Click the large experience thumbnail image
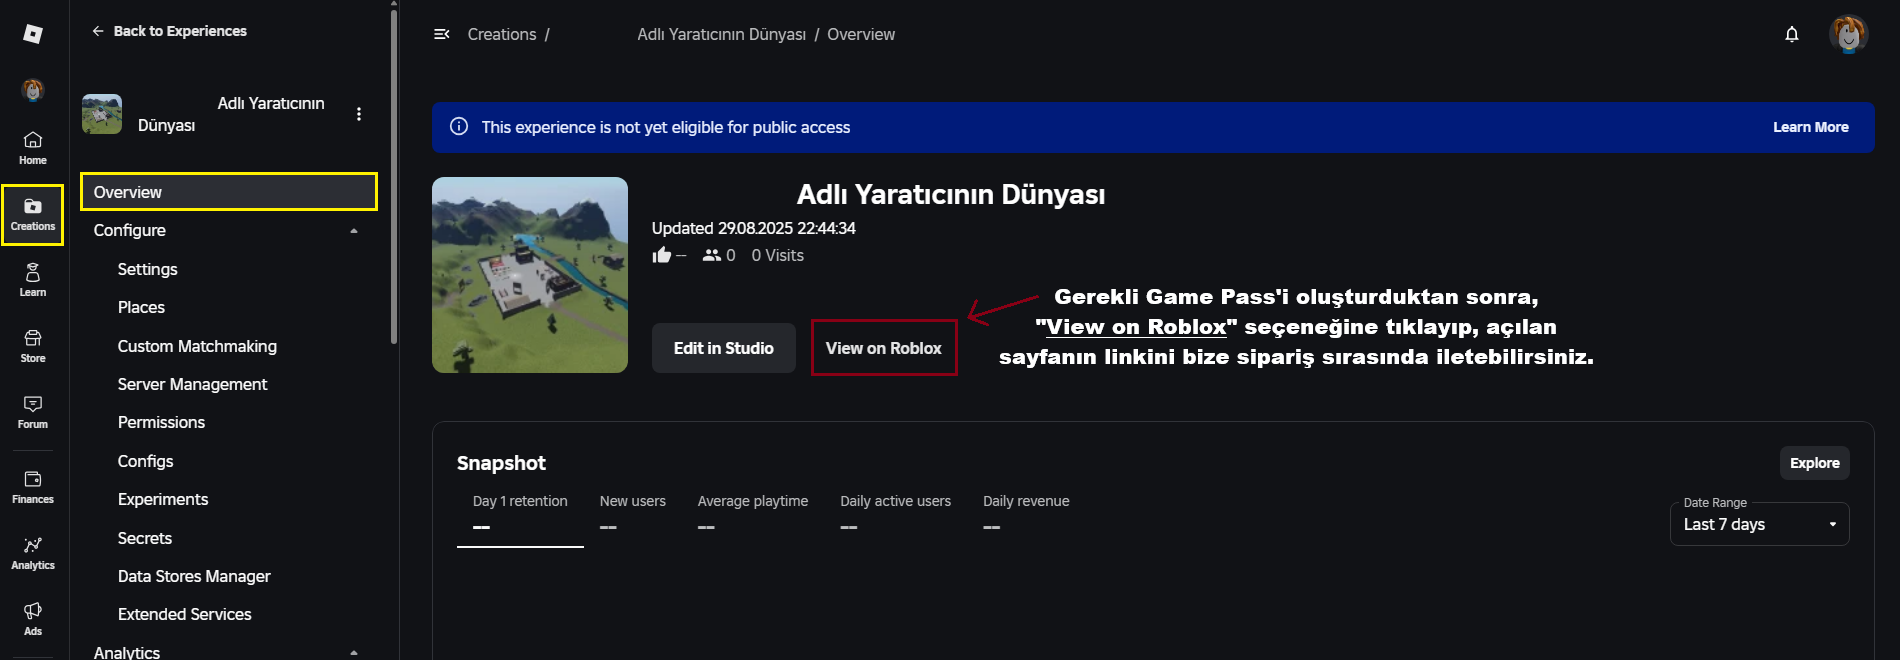The height and width of the screenshot is (660, 1900). [x=530, y=275]
